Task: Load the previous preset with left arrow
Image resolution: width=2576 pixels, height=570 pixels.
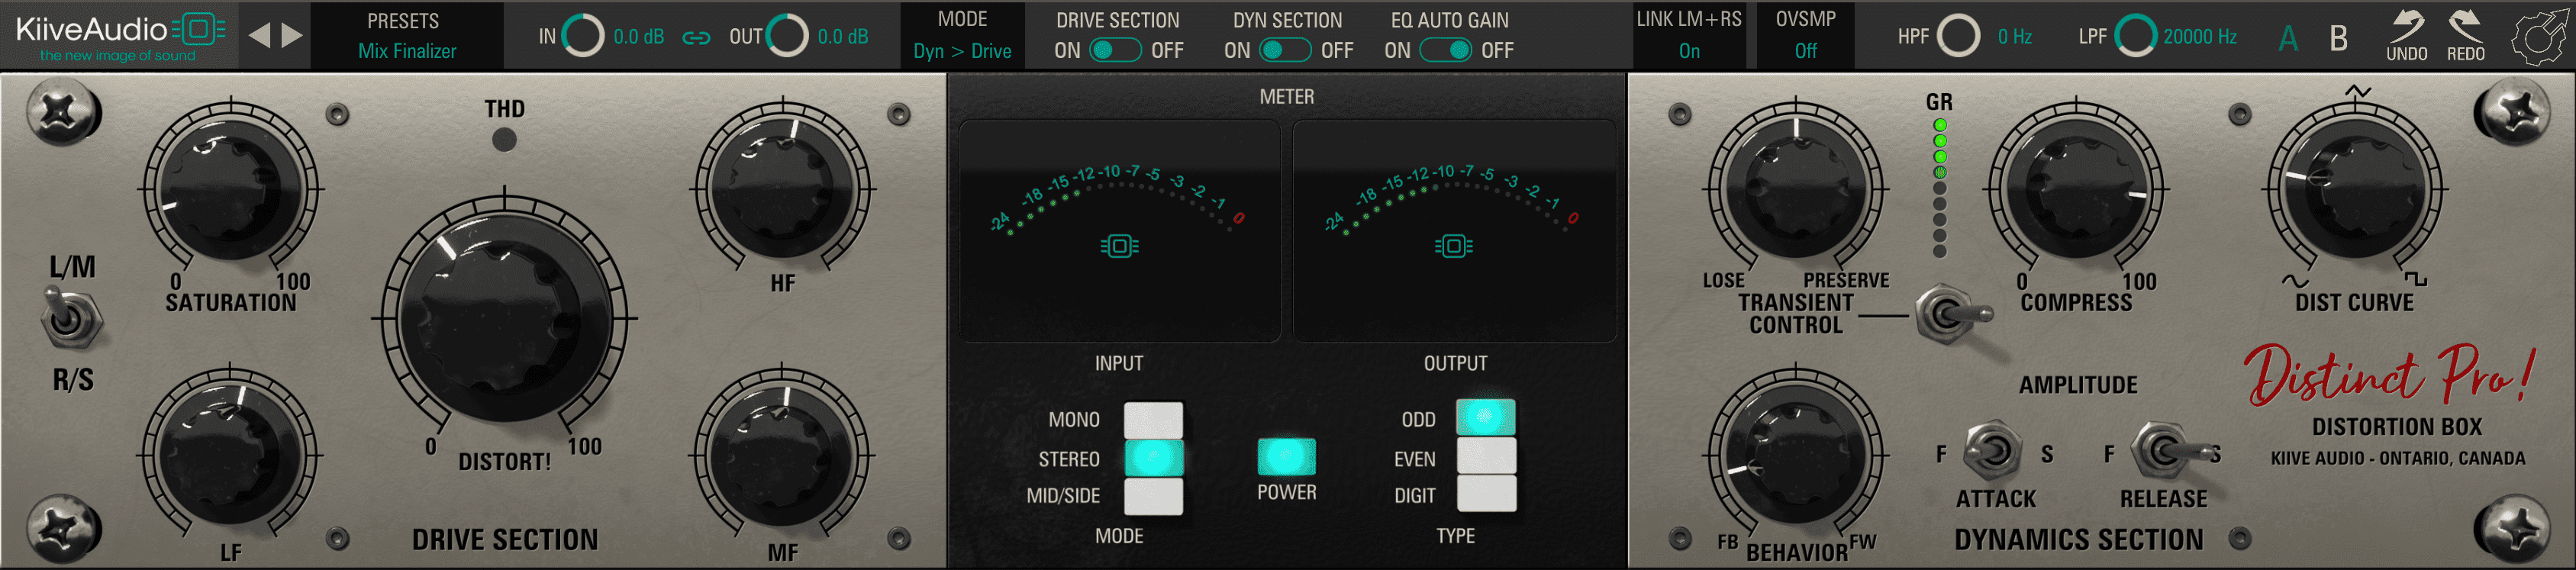Action: coord(259,36)
